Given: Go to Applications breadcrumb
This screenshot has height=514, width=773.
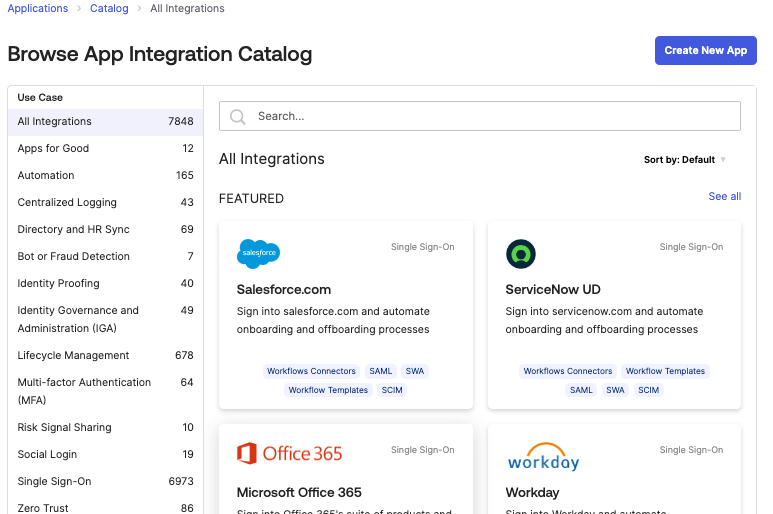Looking at the screenshot, I should click(37, 8).
